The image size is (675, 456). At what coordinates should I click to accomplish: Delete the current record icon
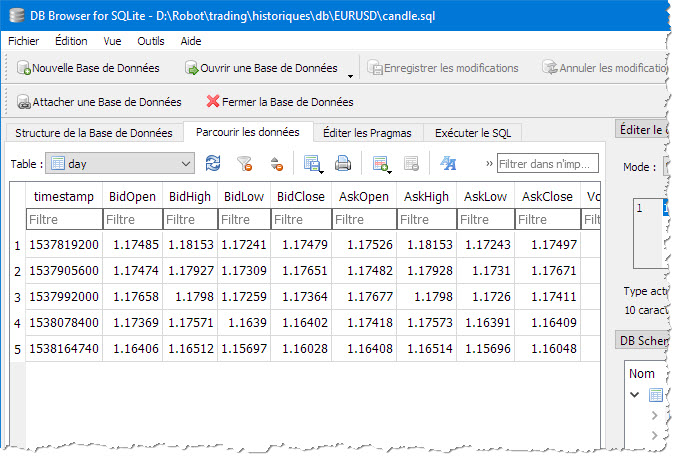click(x=411, y=164)
